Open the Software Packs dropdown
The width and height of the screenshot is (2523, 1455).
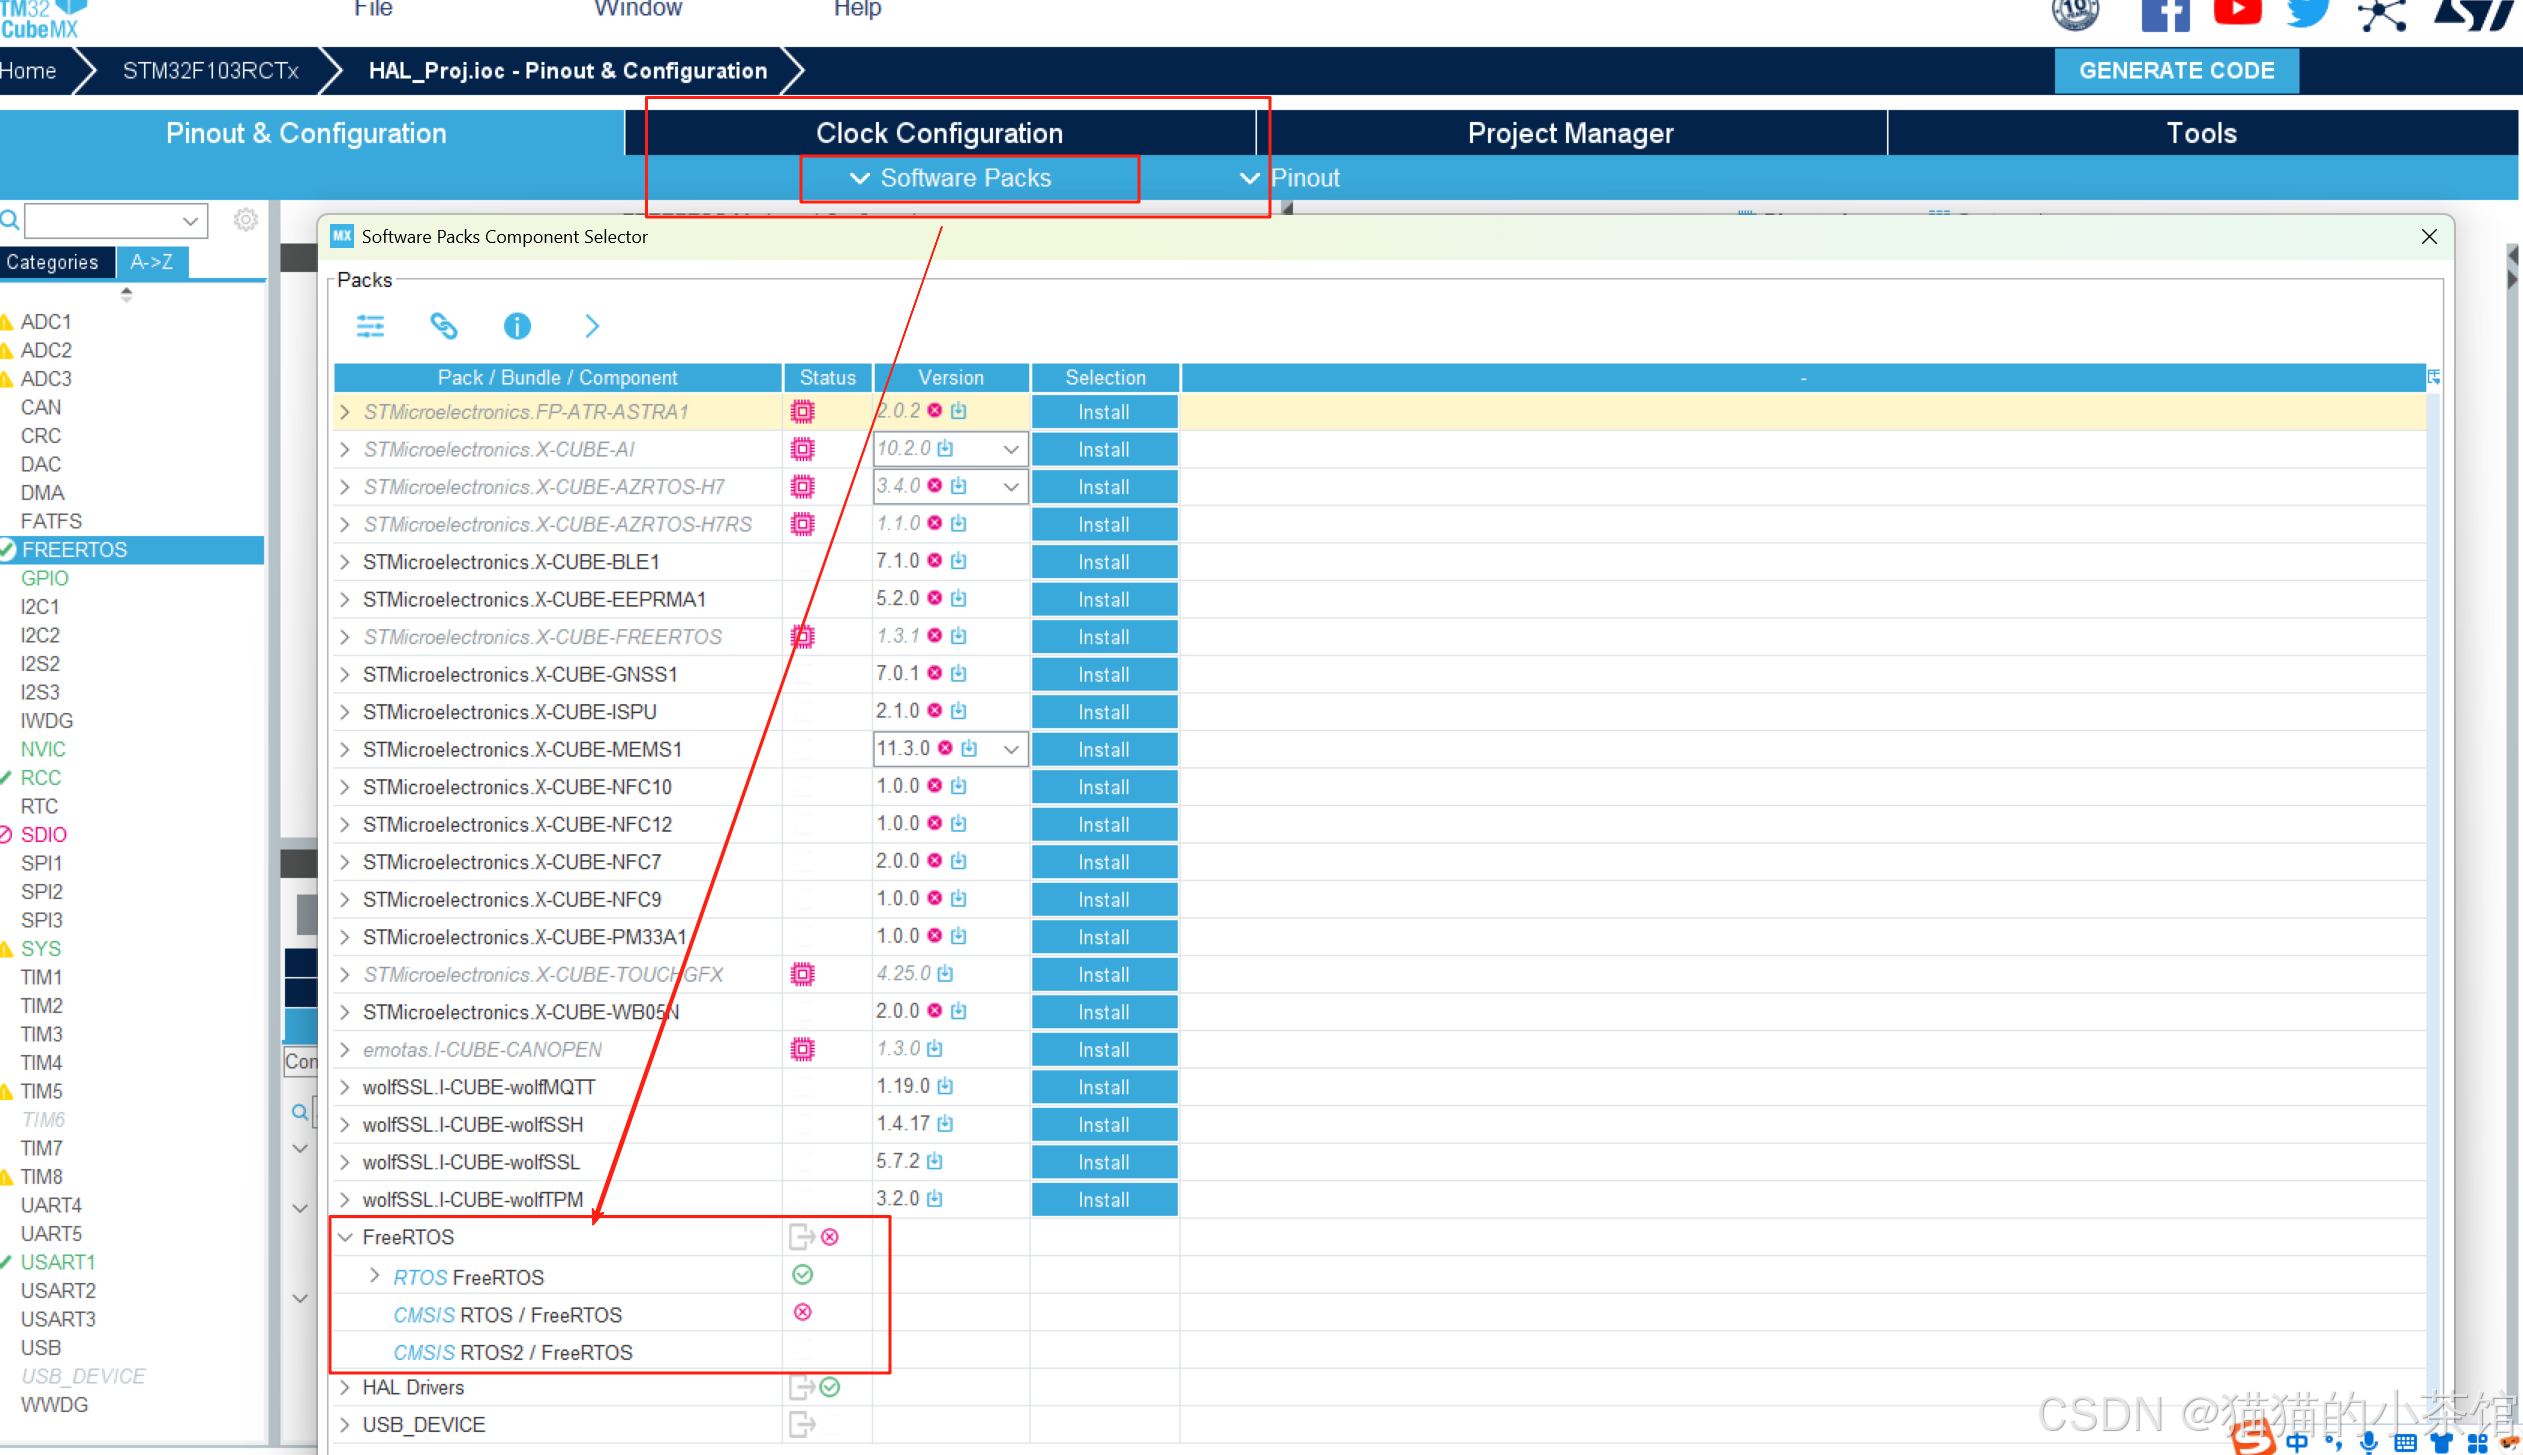point(951,178)
